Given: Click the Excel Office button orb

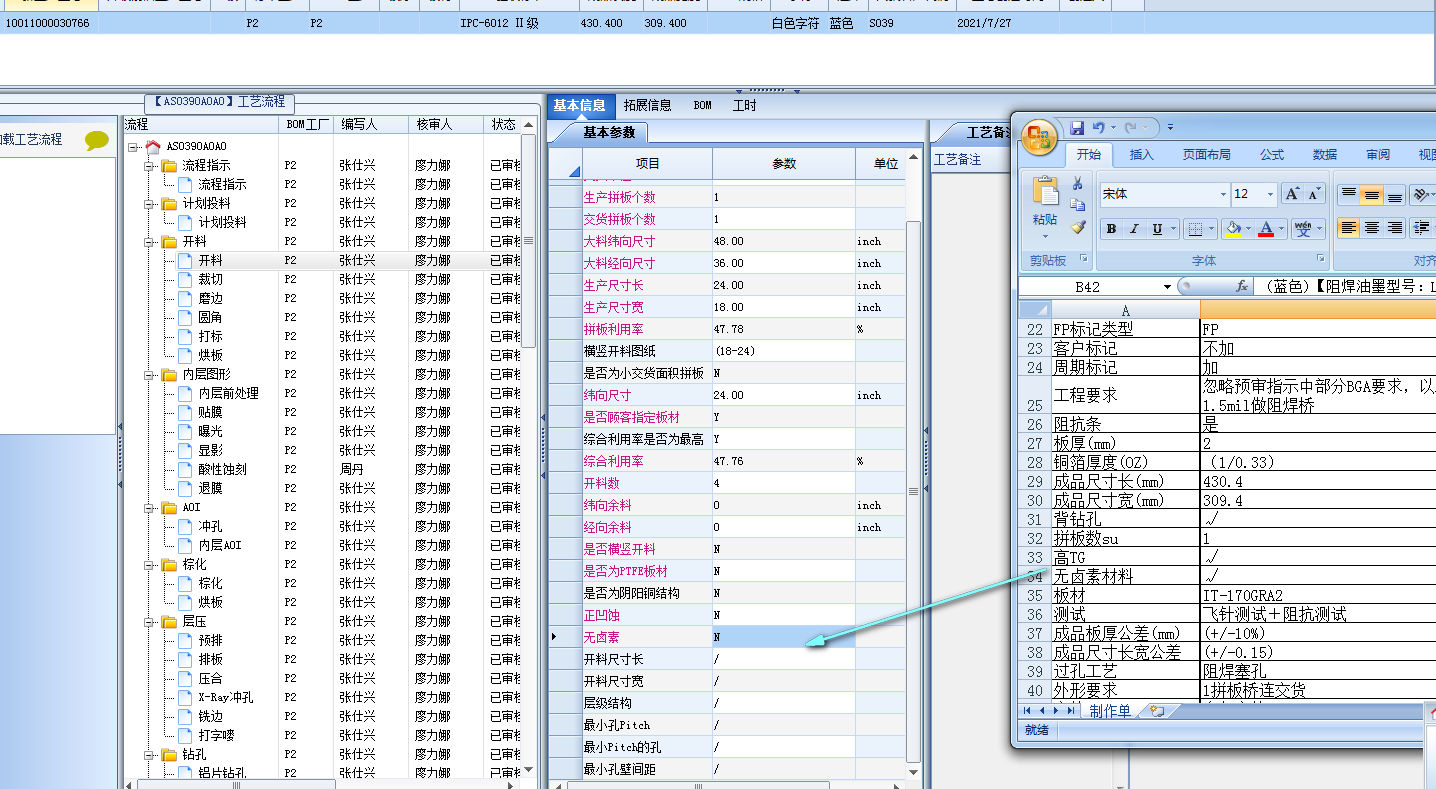Looking at the screenshot, I should pos(1040,136).
